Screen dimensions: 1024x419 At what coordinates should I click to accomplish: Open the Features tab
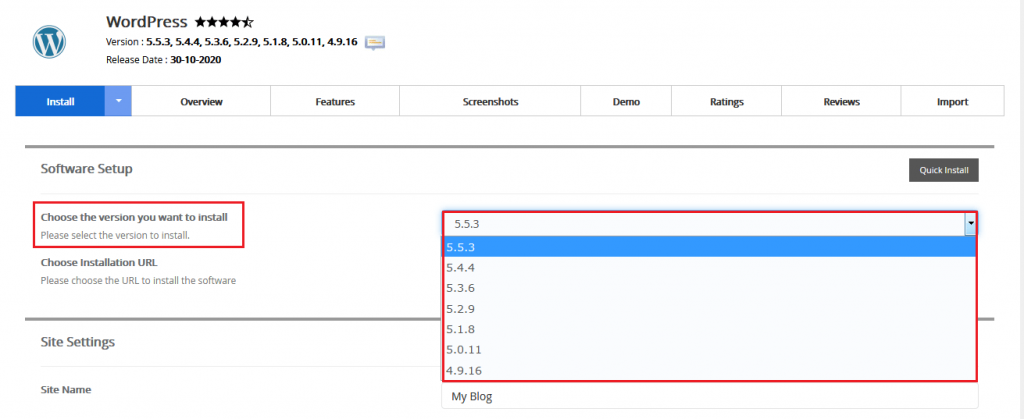335,102
